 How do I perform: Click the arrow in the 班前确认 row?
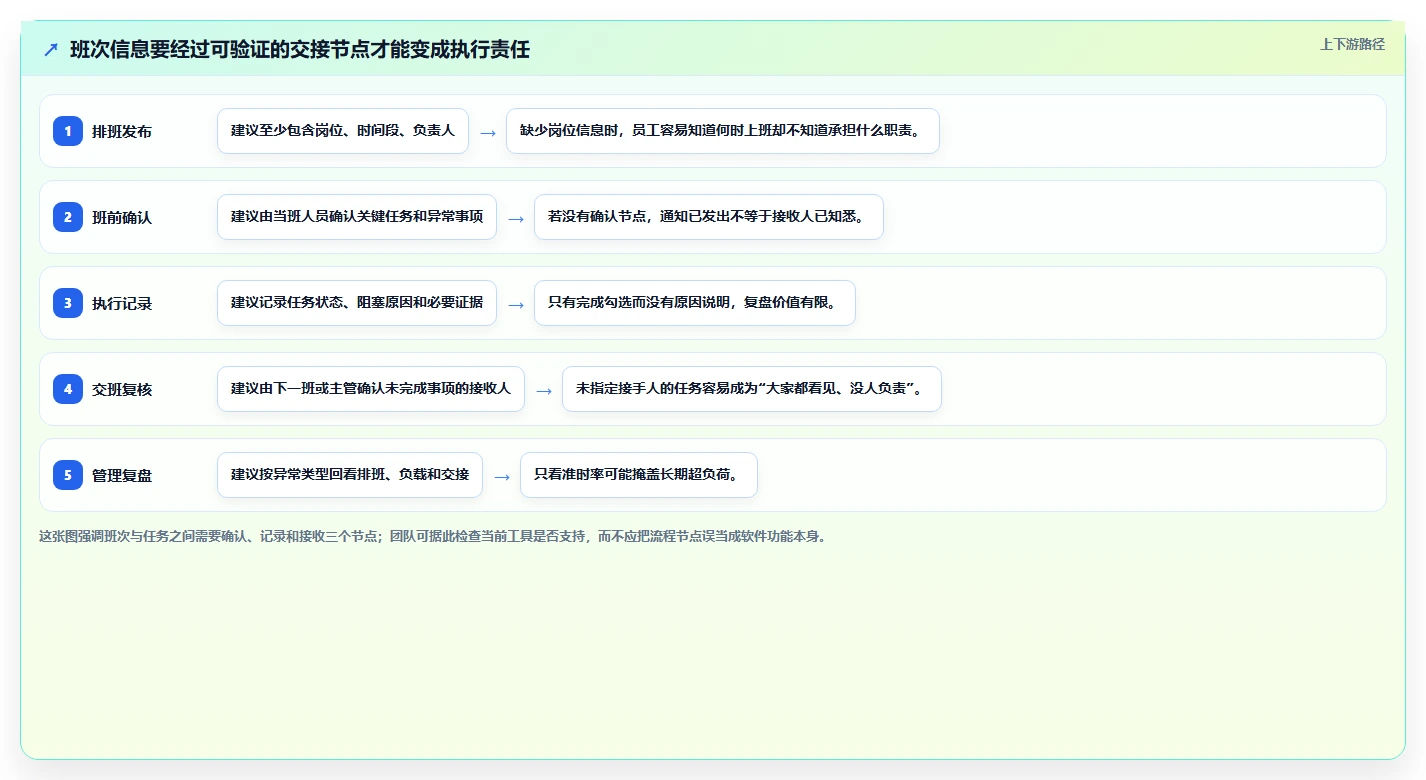tap(516, 218)
